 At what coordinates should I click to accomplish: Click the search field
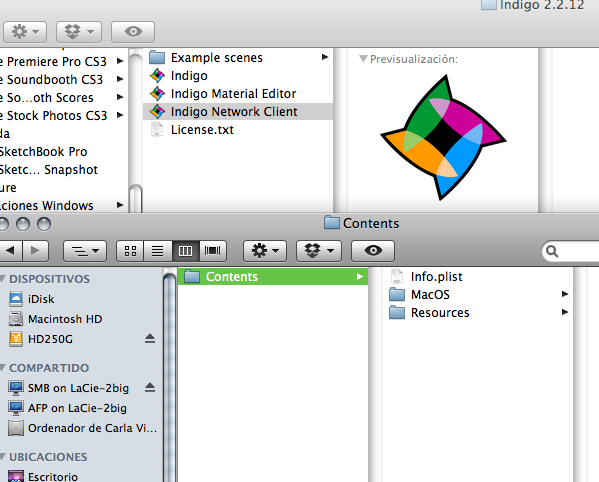coord(571,251)
